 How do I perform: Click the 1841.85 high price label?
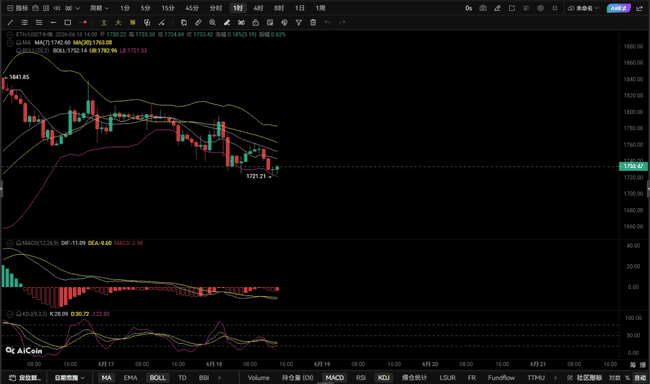tap(19, 77)
